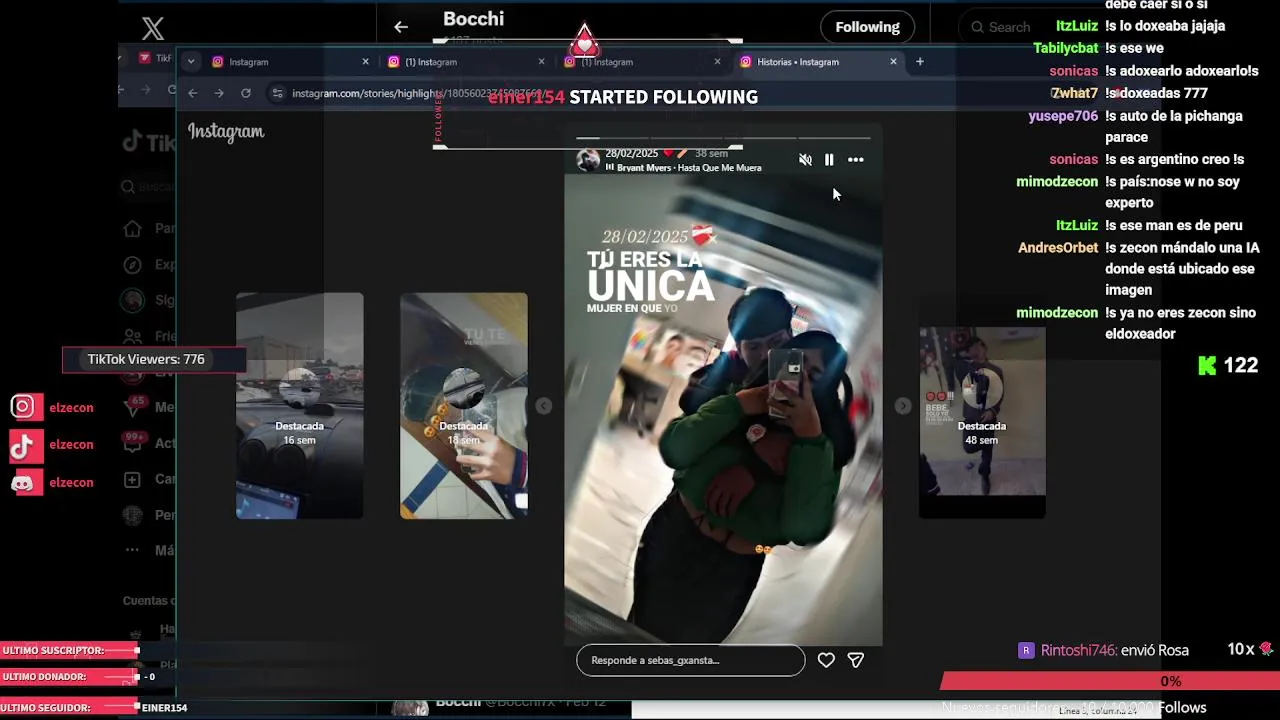Click the Following button on Bocchi's profile
Viewport: 1280px width, 720px height.
(868, 27)
